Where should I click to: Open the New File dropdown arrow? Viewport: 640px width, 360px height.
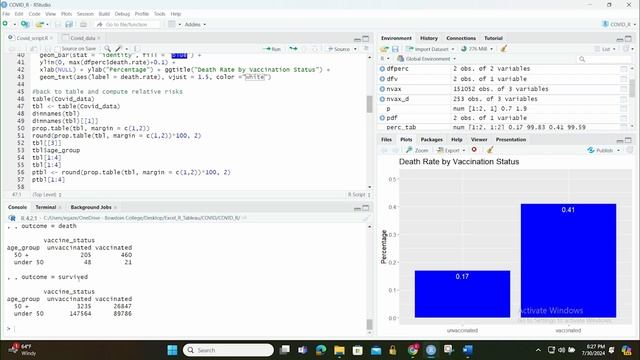click(x=14, y=24)
